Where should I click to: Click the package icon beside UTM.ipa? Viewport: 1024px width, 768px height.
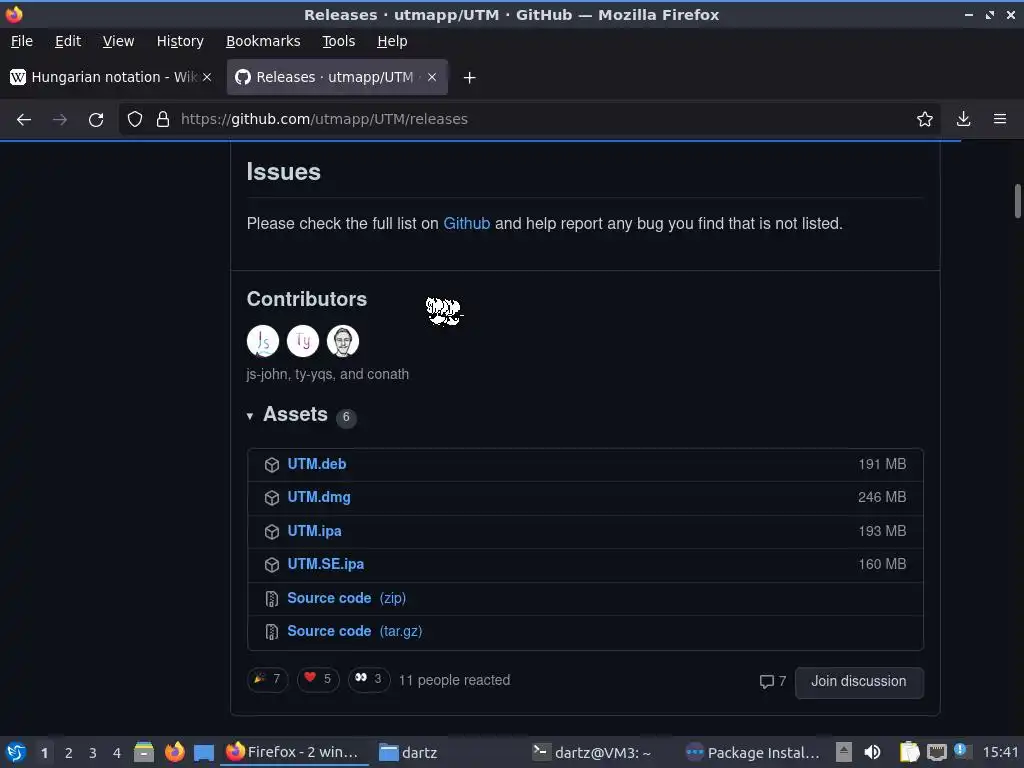pyautogui.click(x=272, y=532)
